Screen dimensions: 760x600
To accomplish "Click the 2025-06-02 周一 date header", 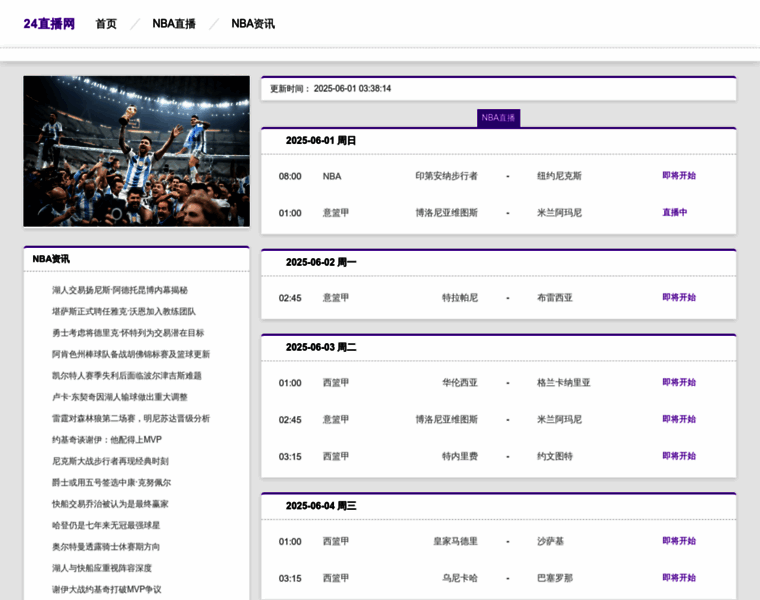I will tap(321, 262).
